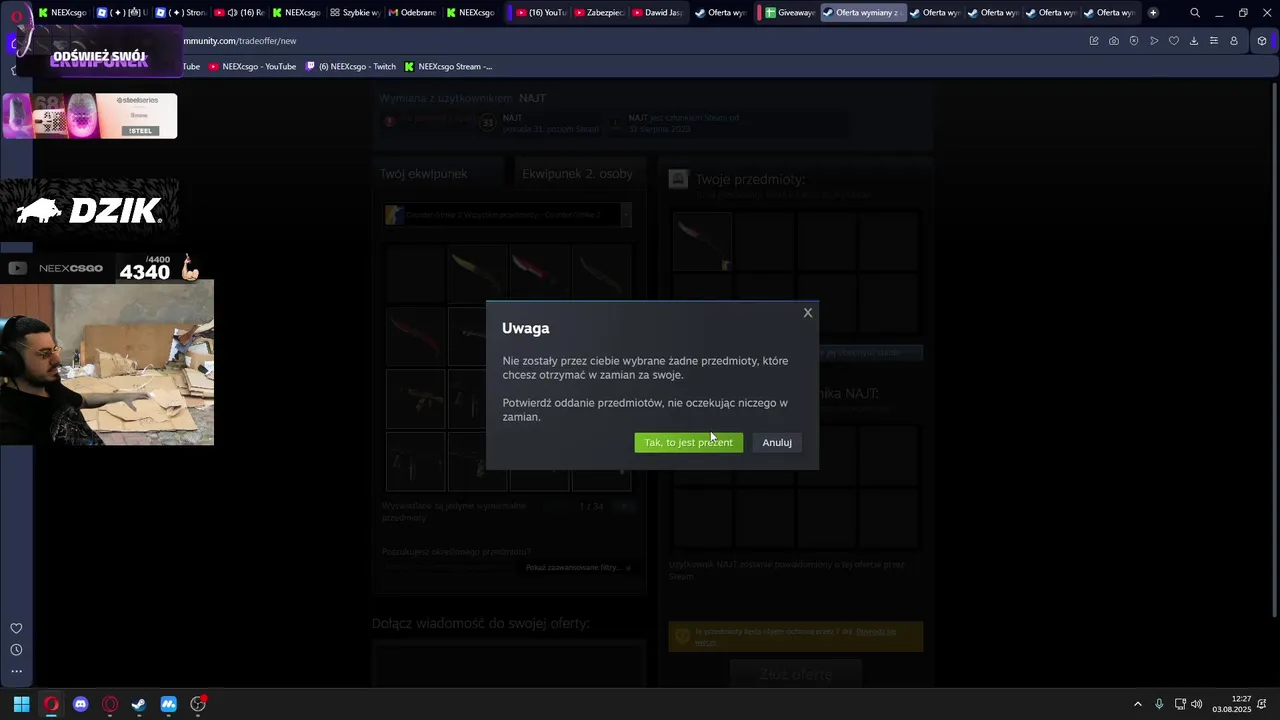Open browser downloads icon
1280x720 pixels.
coord(1194,41)
